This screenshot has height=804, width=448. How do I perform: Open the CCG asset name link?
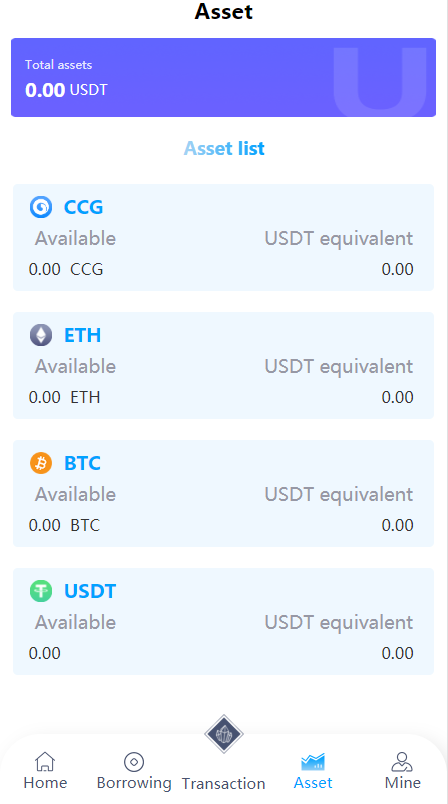click(84, 207)
